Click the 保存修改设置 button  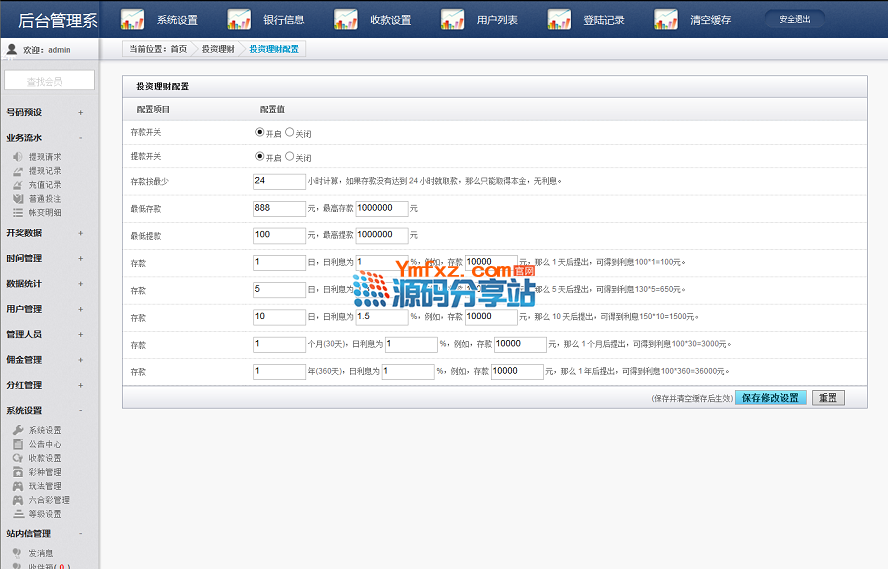pos(770,397)
